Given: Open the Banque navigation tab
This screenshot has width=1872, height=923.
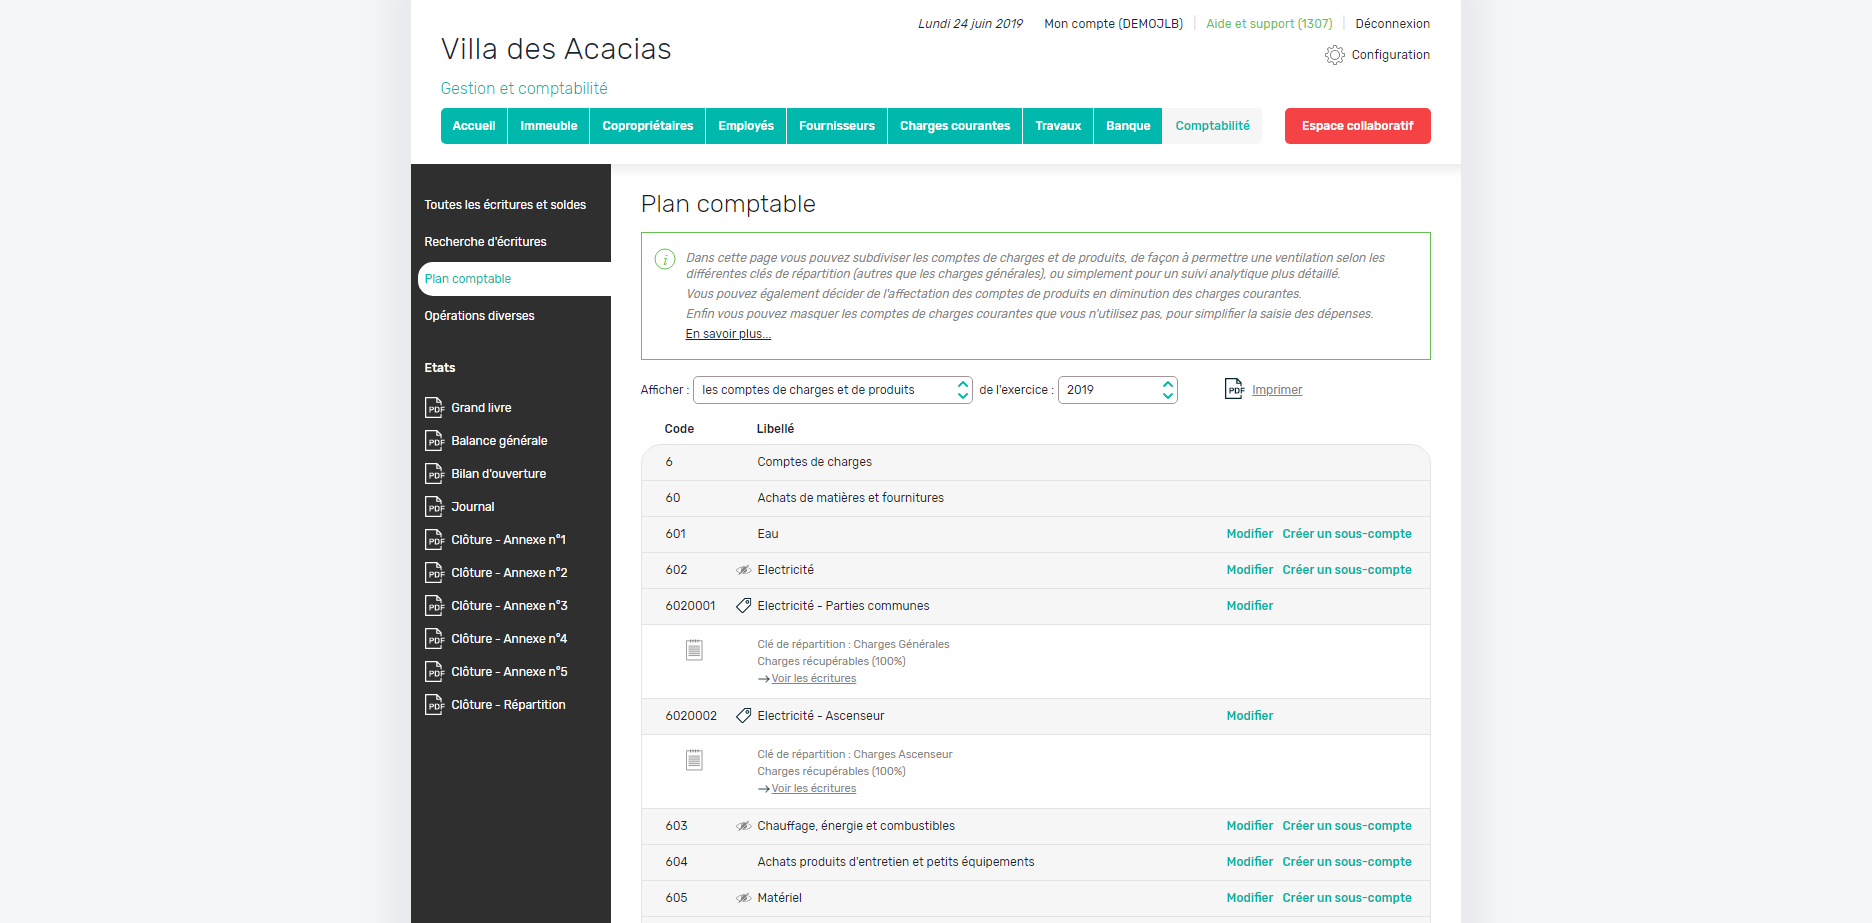Looking at the screenshot, I should click(1127, 126).
